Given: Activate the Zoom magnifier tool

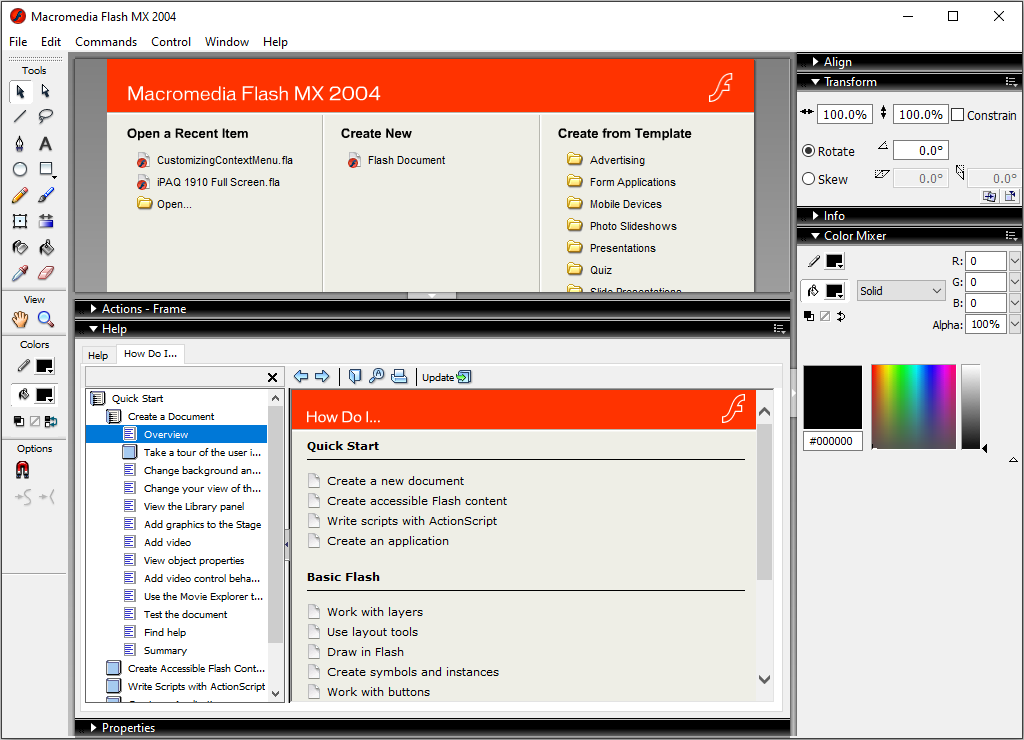Looking at the screenshot, I should (x=45, y=319).
